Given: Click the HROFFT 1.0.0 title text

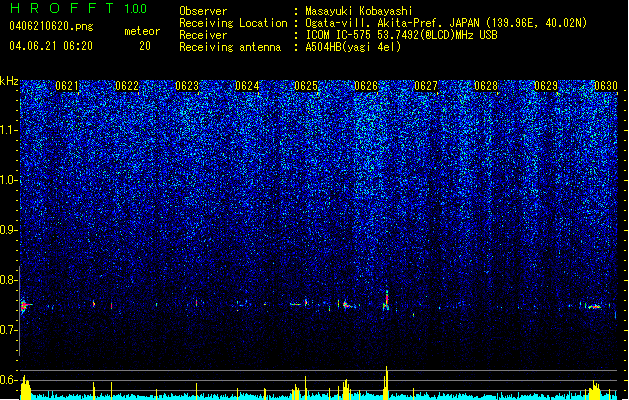Looking at the screenshot, I should tap(78, 8).
